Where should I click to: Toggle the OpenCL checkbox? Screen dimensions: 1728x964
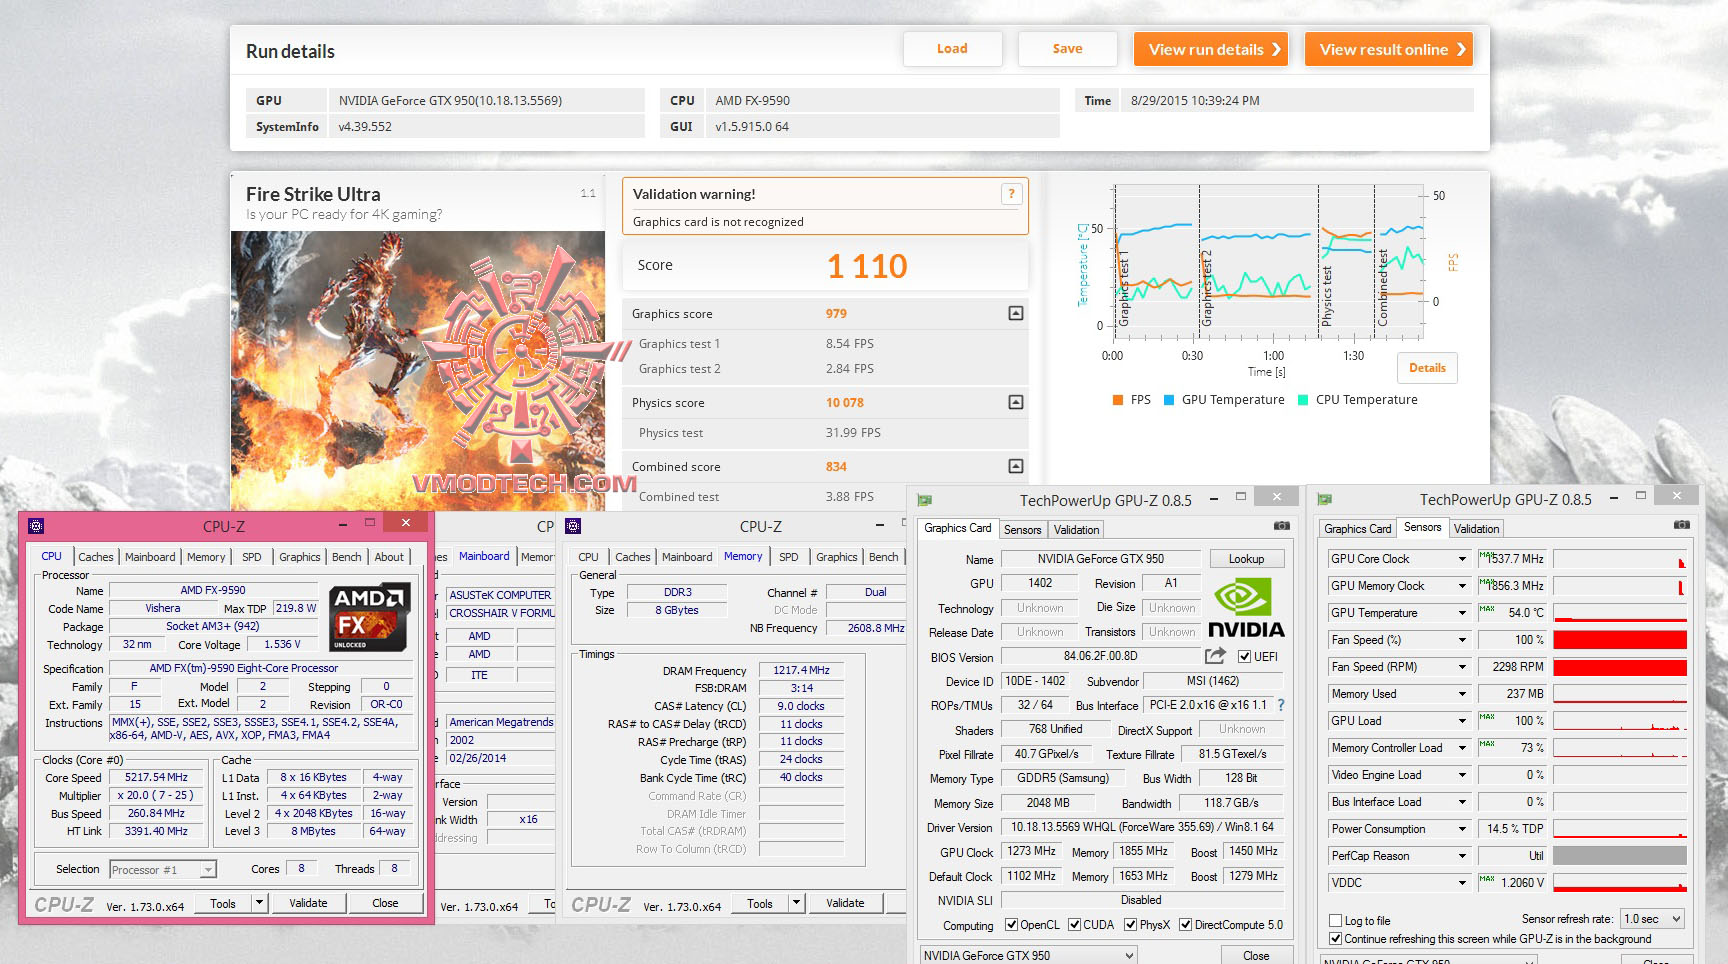click(1011, 925)
